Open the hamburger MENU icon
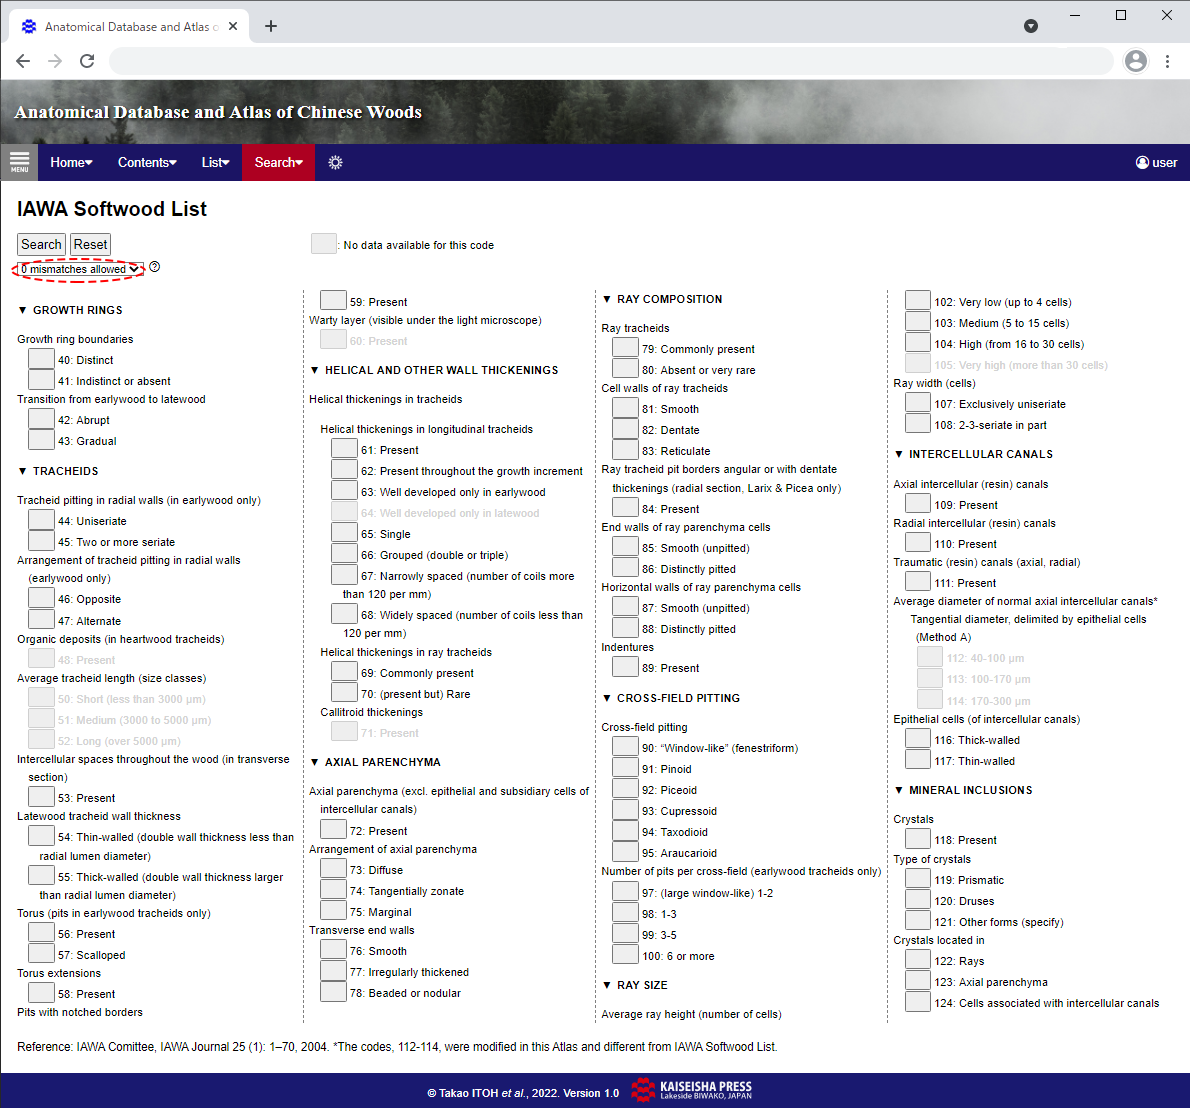Image resolution: width=1190 pixels, height=1108 pixels. pyautogui.click(x=19, y=162)
